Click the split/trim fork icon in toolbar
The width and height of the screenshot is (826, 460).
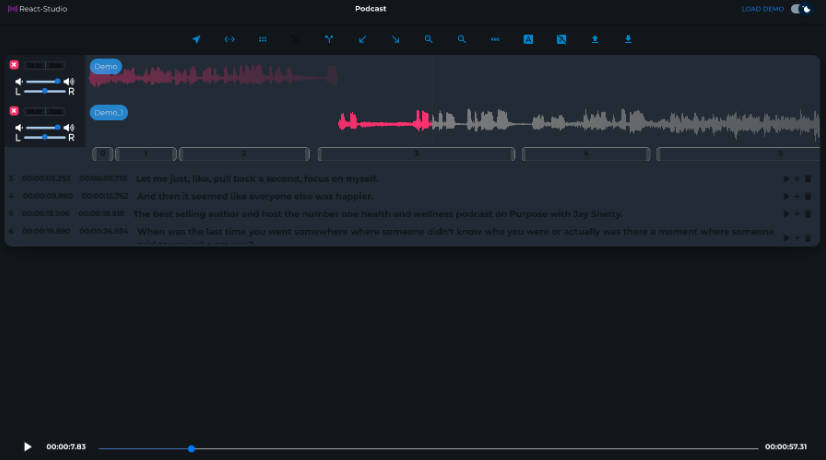(328, 40)
